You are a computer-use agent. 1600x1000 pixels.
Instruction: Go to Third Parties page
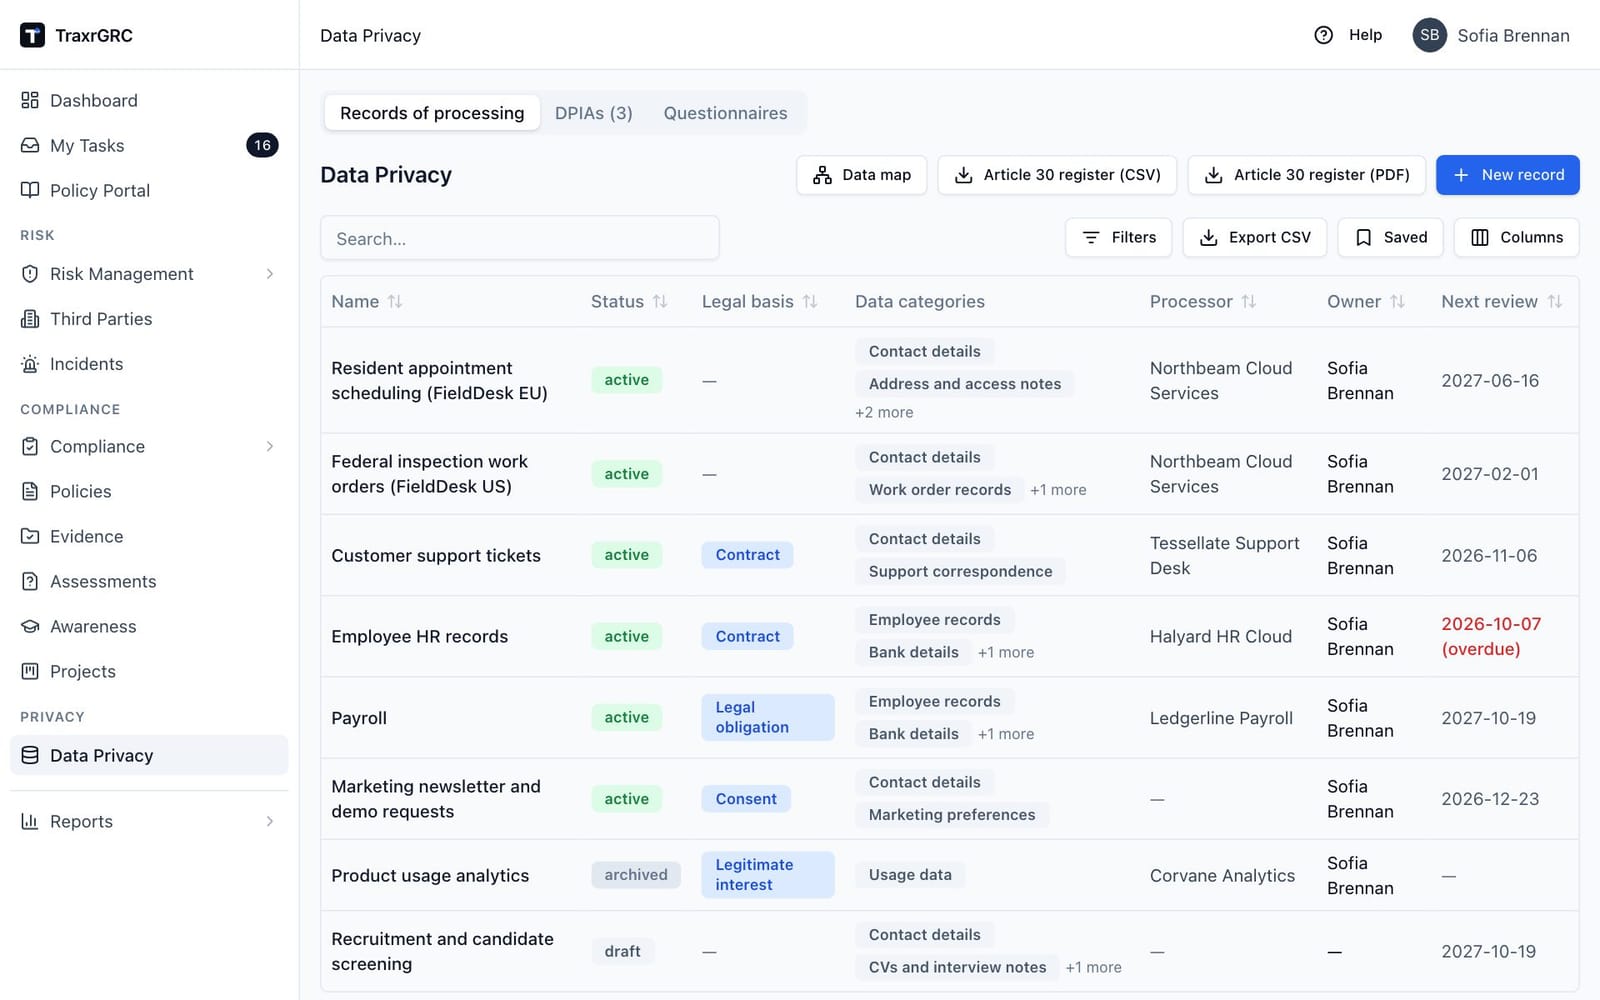[149, 319]
